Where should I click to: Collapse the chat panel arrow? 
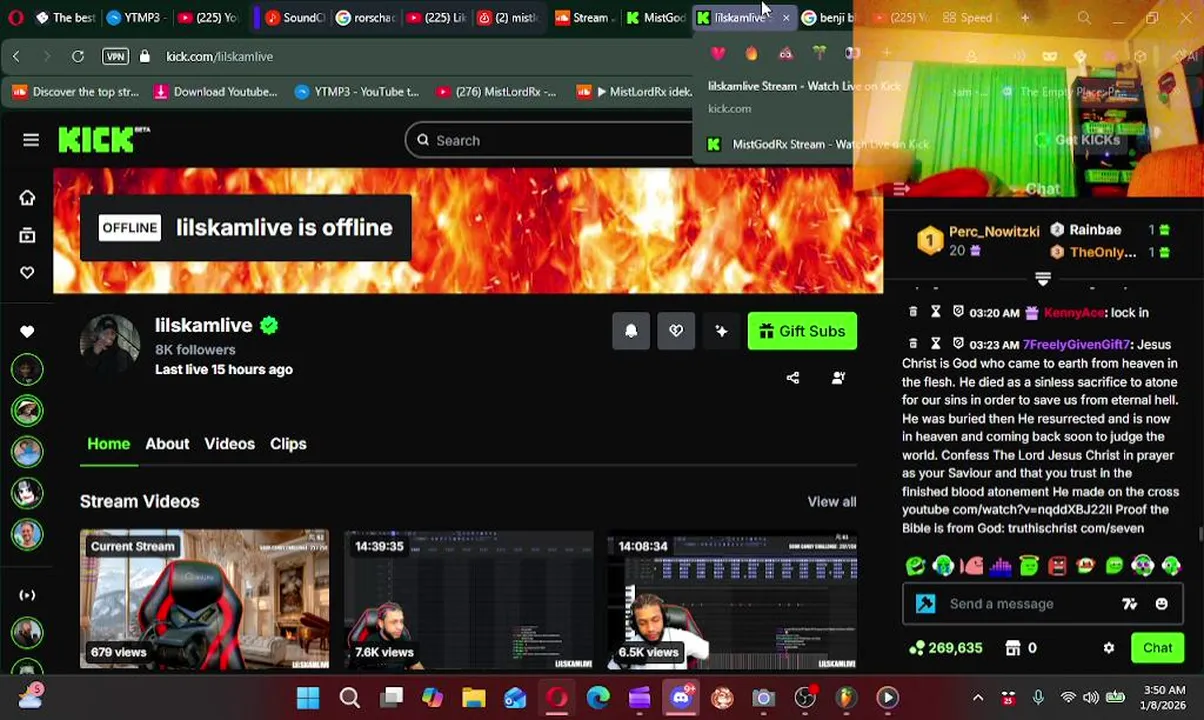[x=901, y=189]
